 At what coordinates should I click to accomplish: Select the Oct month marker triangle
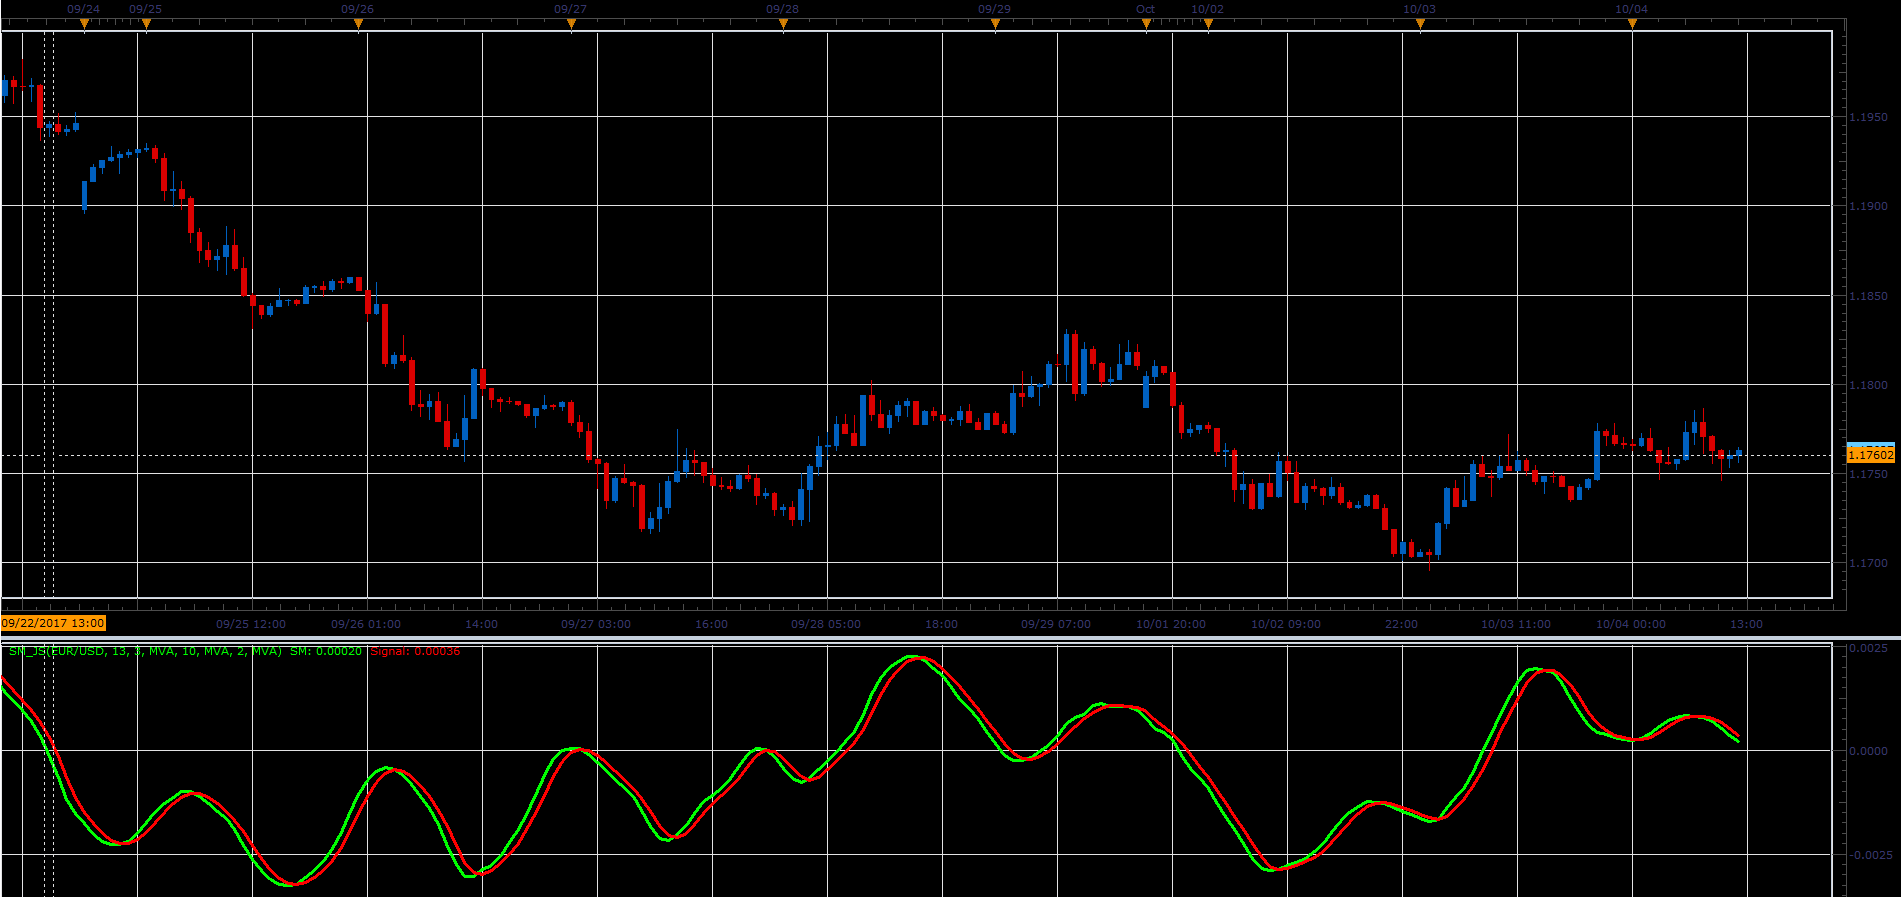click(x=1146, y=24)
